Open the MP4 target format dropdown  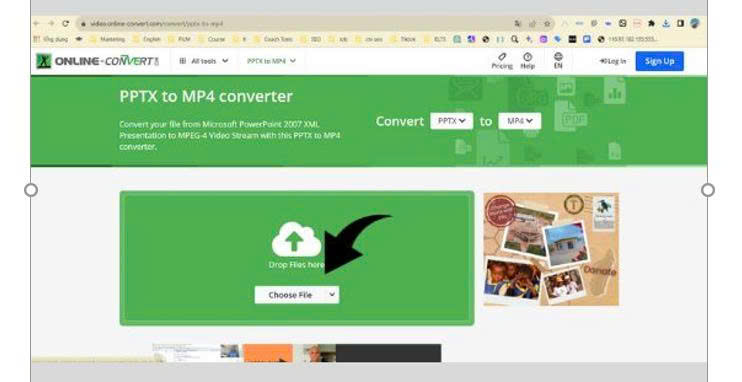(x=520, y=121)
